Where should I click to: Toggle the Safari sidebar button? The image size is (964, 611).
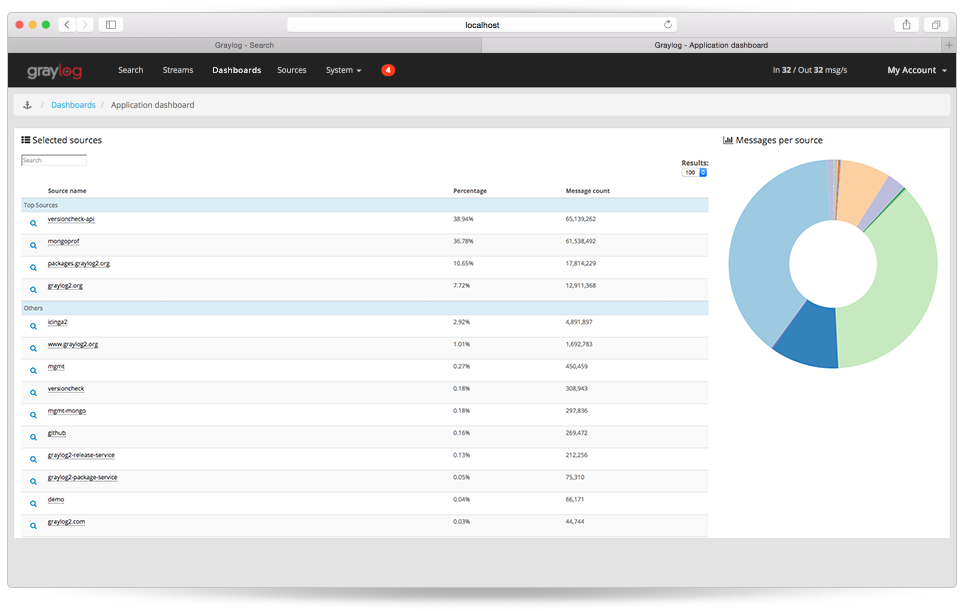tap(111, 25)
